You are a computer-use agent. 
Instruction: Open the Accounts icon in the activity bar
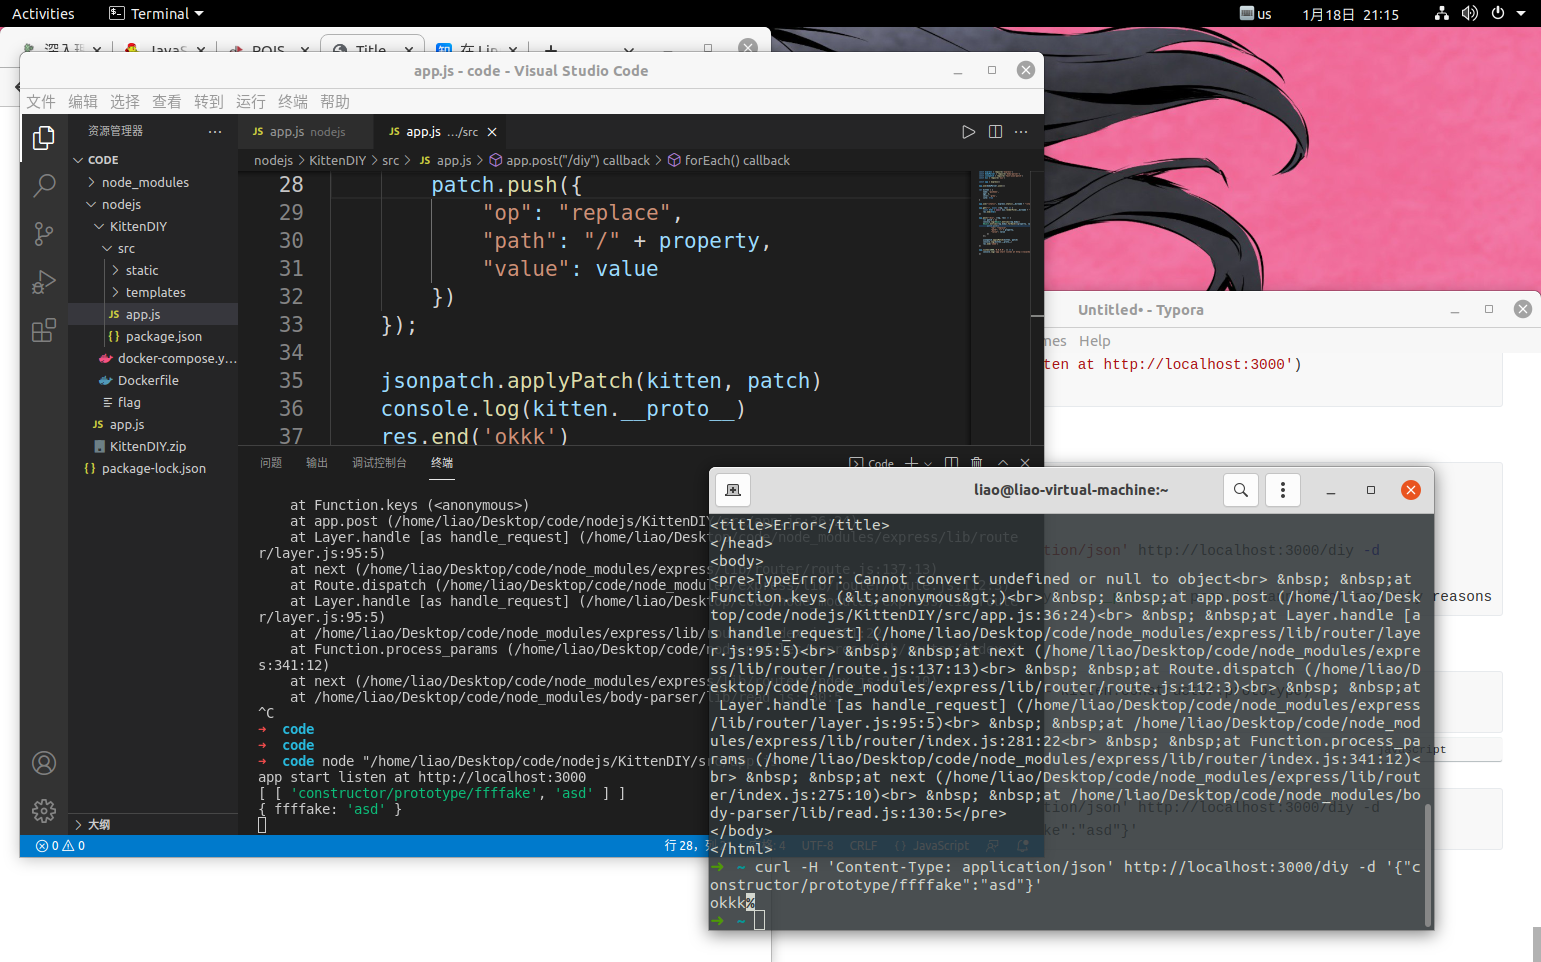[43, 763]
